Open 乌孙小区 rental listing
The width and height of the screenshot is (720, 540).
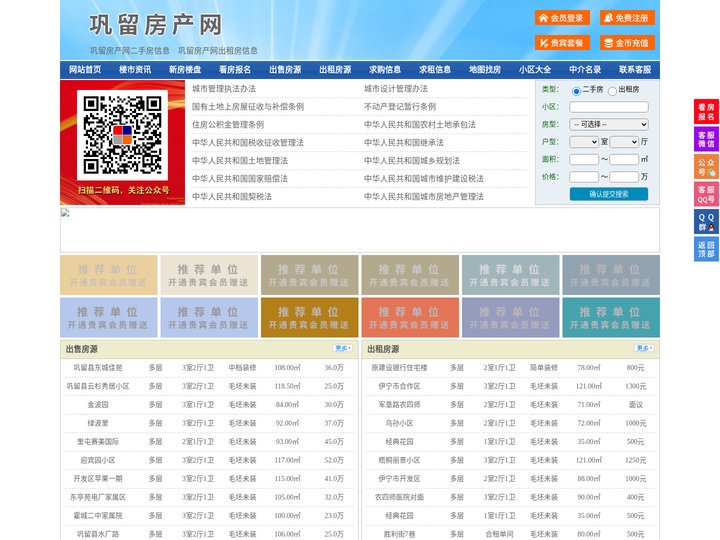[399, 423]
